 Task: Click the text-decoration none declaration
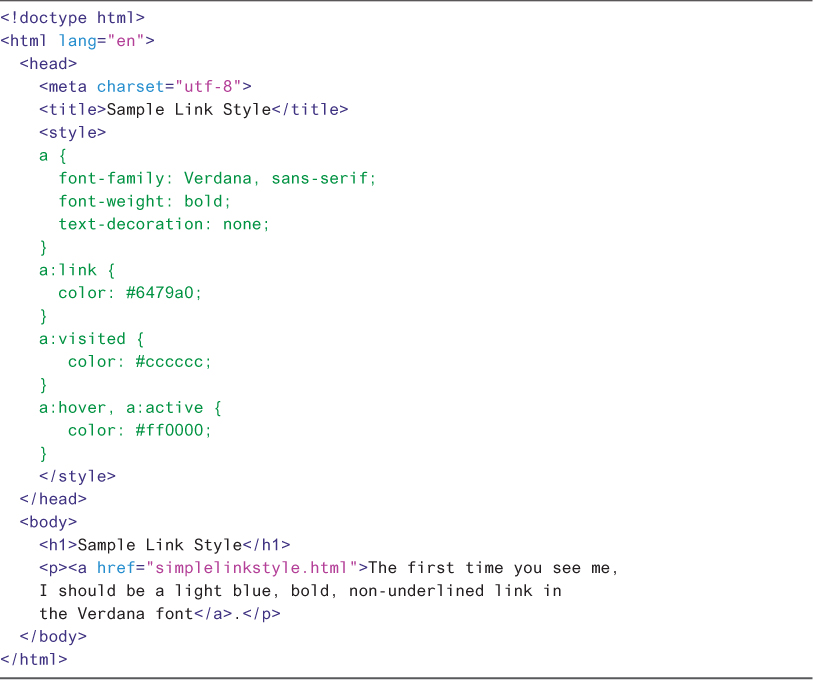pyautogui.click(x=164, y=224)
